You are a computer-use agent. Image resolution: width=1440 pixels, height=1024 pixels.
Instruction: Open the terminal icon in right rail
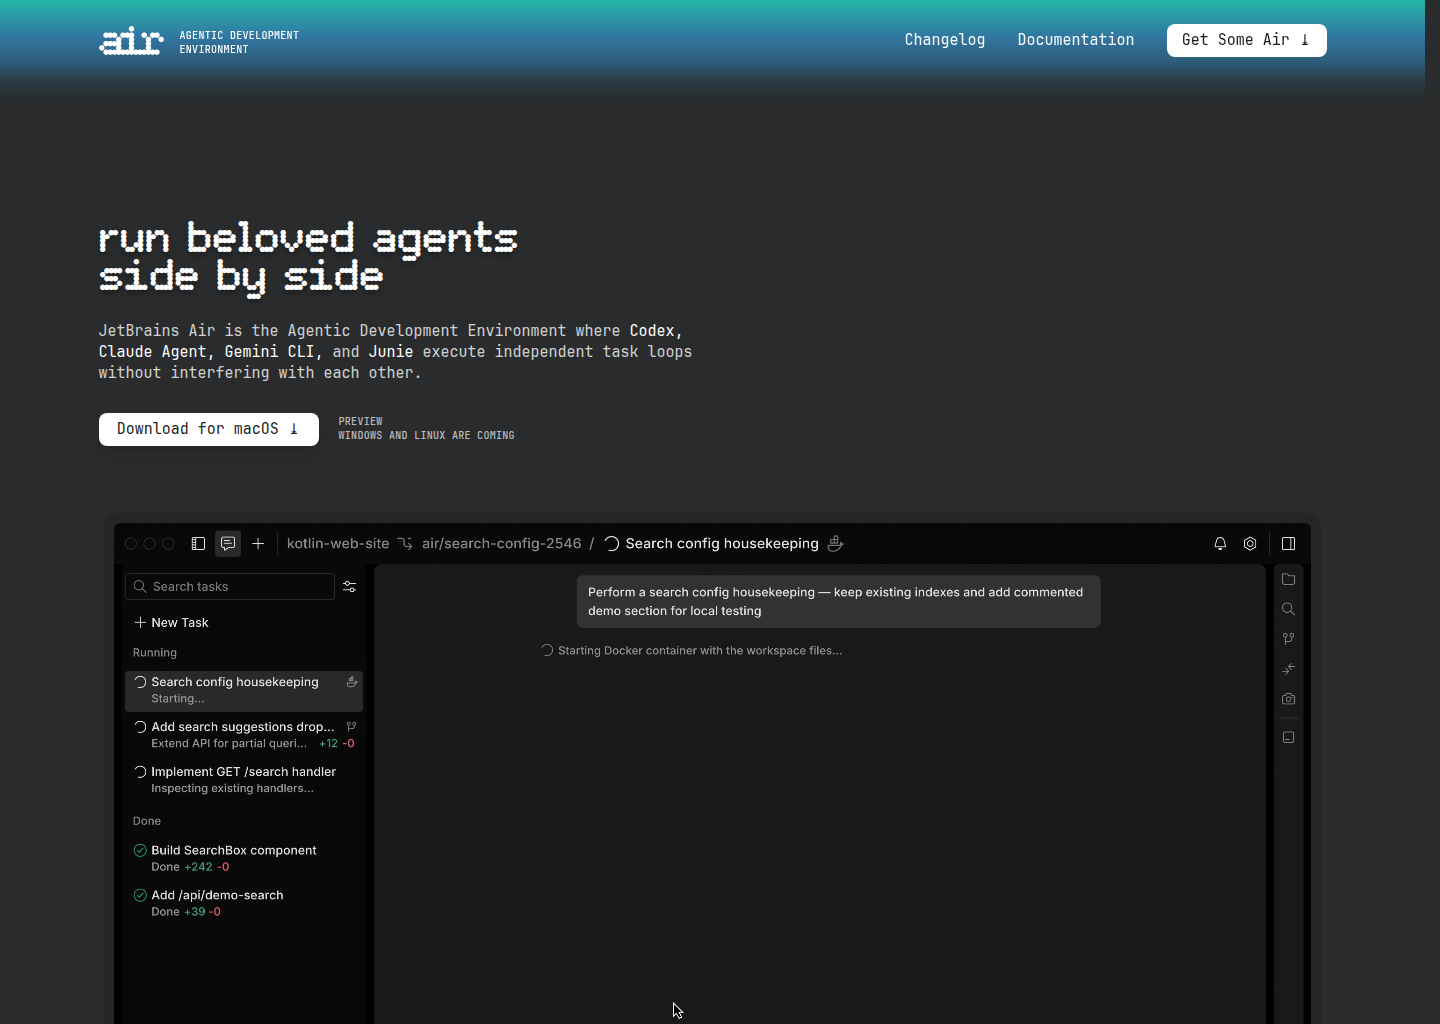1288,738
